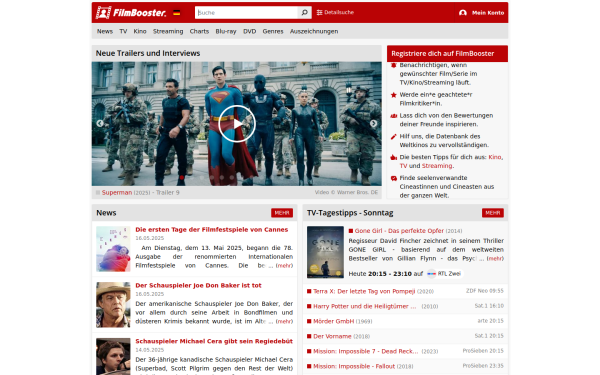Click ZDF Neo 09:55 airing time
600x375 pixels.
click(x=485, y=291)
